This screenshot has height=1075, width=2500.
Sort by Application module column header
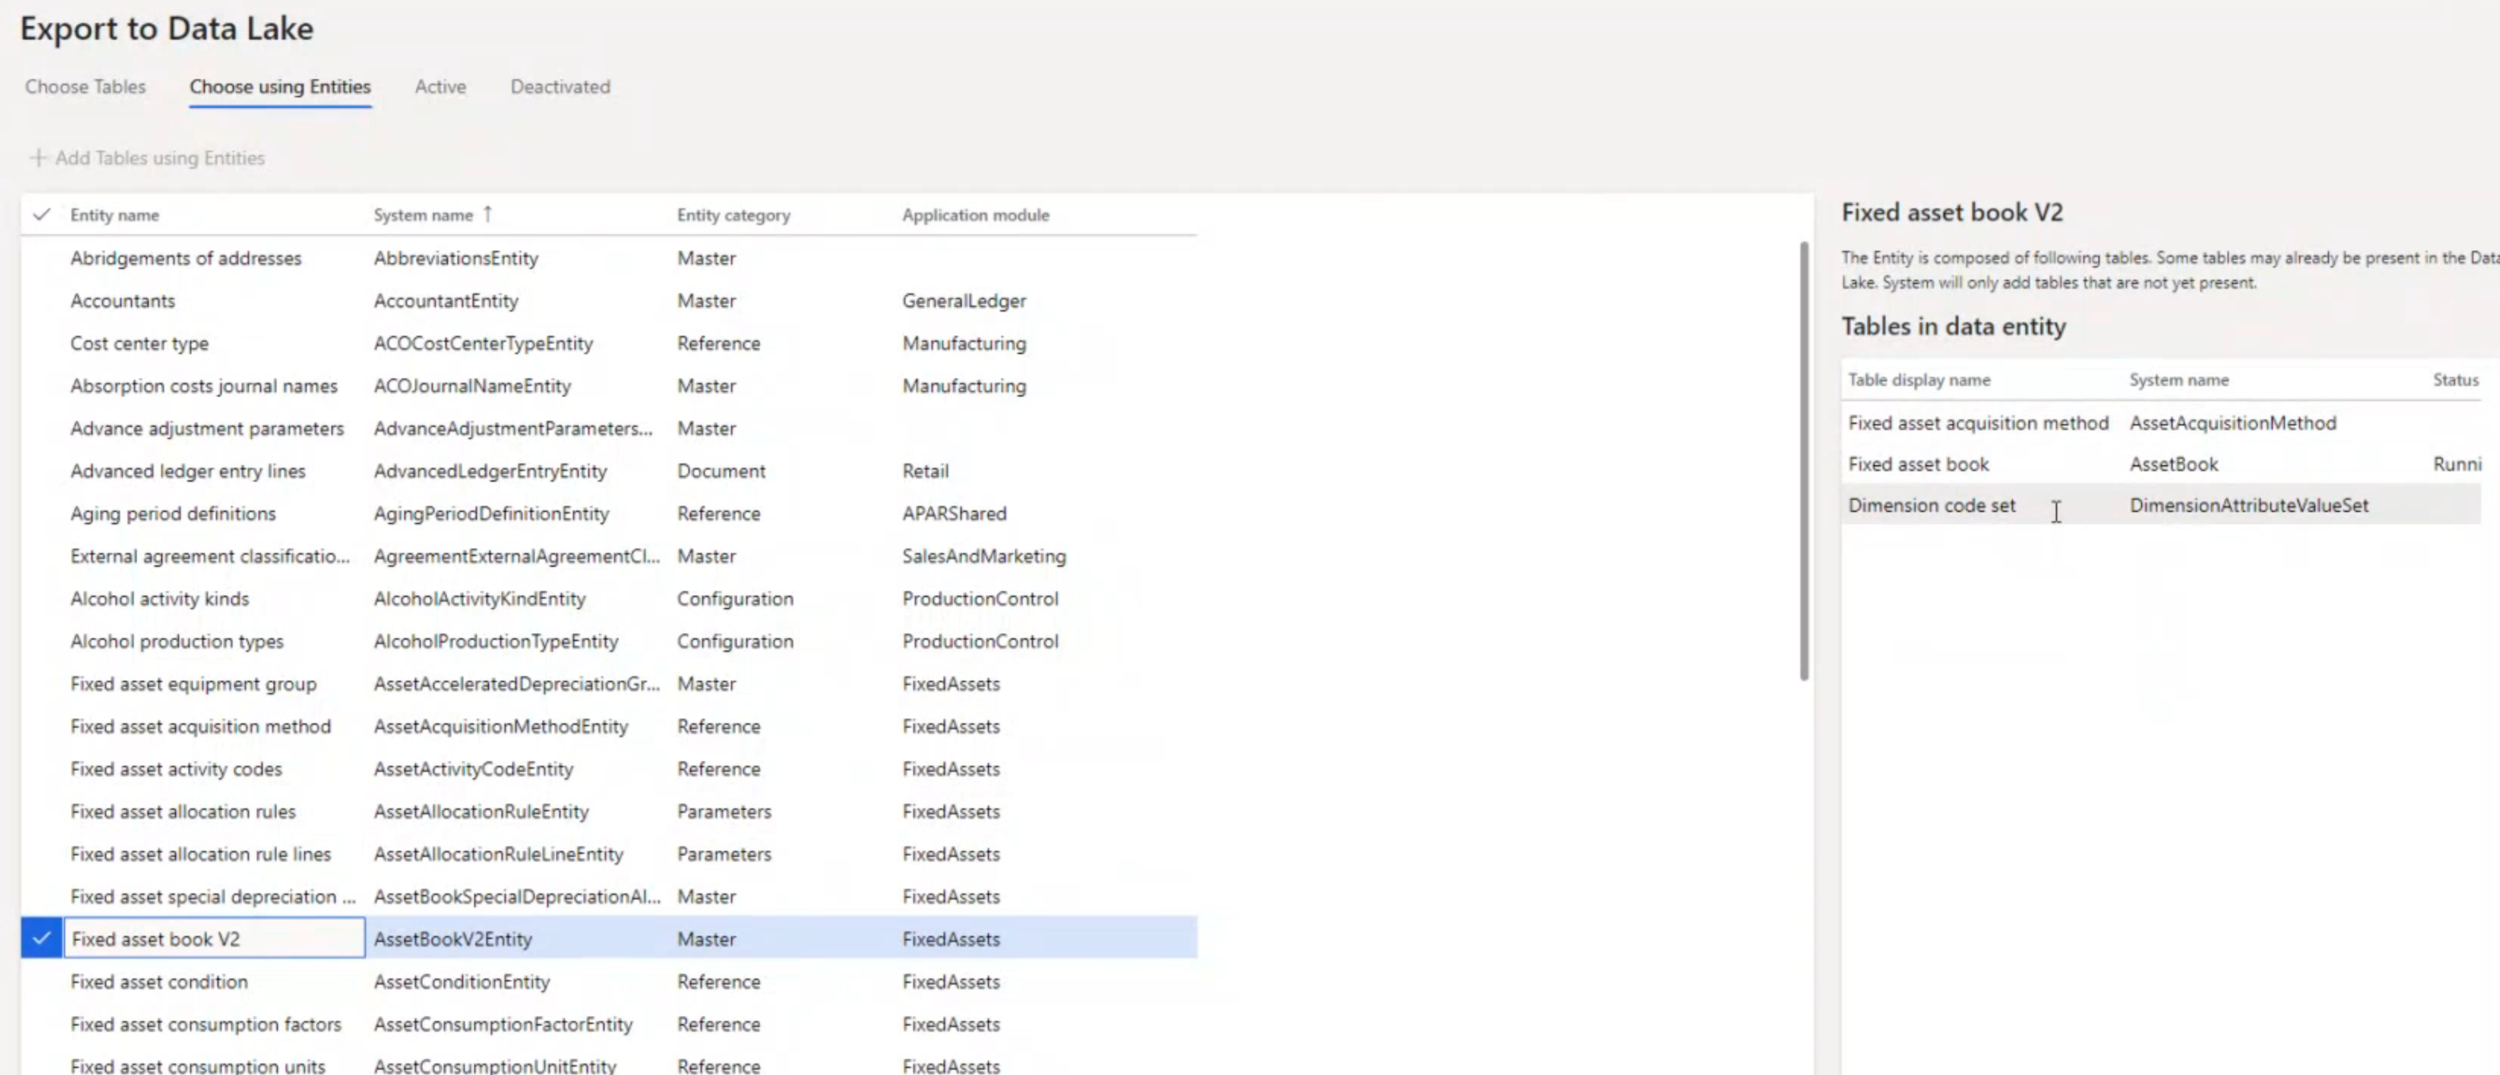pyautogui.click(x=975, y=215)
